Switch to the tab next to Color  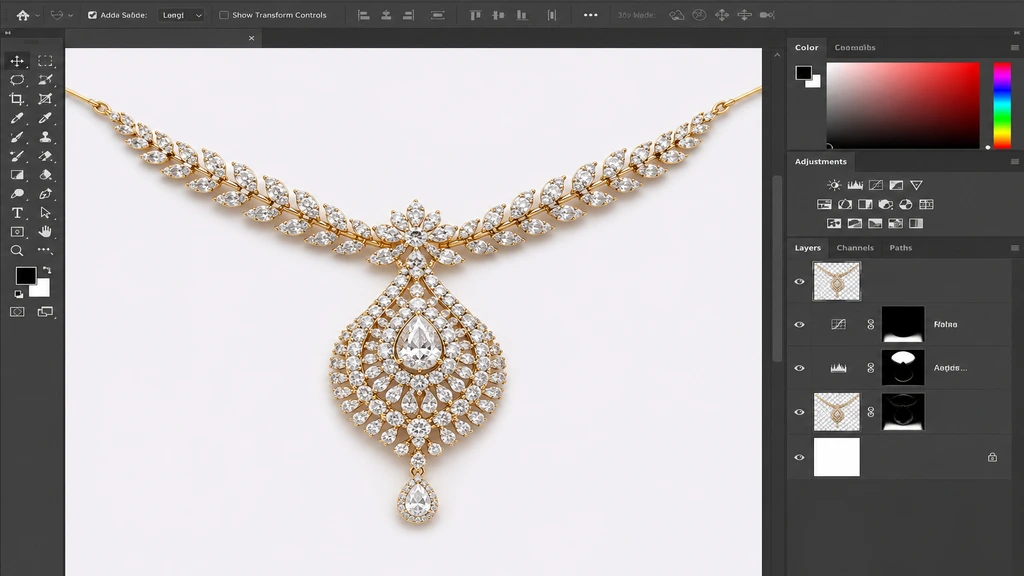[855, 48]
